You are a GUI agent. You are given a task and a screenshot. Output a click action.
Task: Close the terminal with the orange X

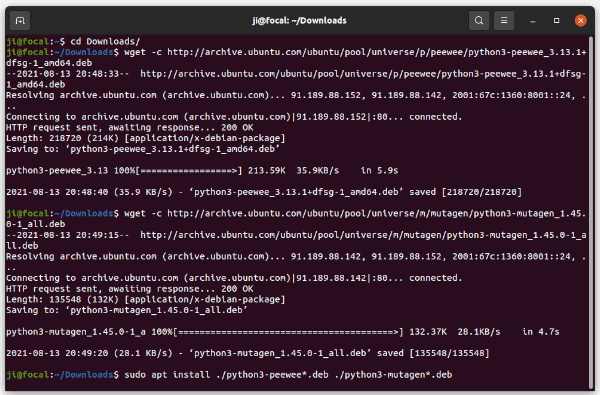(x=580, y=21)
